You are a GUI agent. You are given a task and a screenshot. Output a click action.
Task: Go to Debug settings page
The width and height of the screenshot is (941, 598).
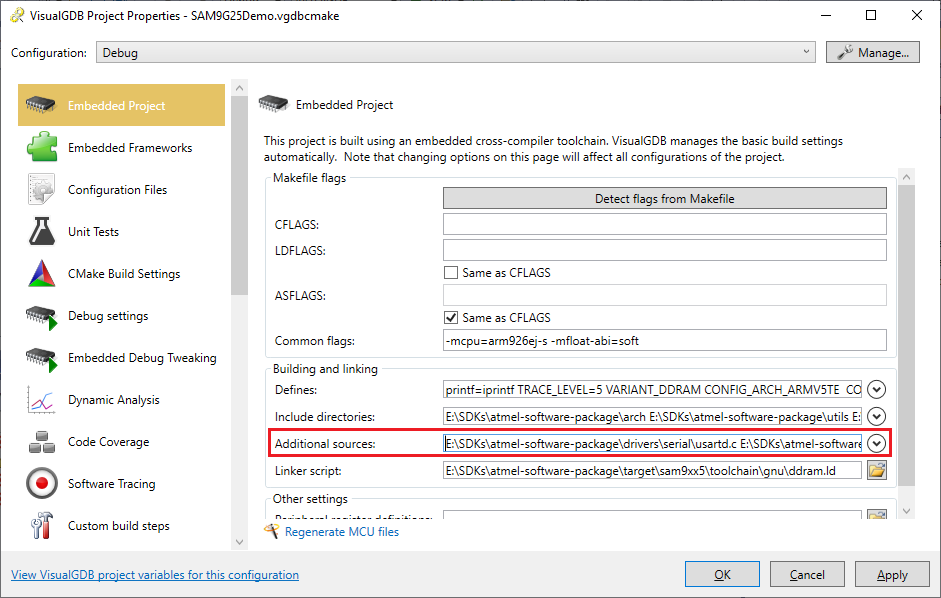click(121, 315)
